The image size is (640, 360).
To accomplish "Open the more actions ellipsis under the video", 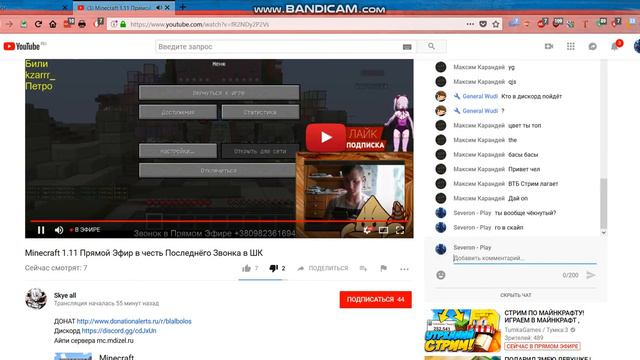I will [x=404, y=269].
